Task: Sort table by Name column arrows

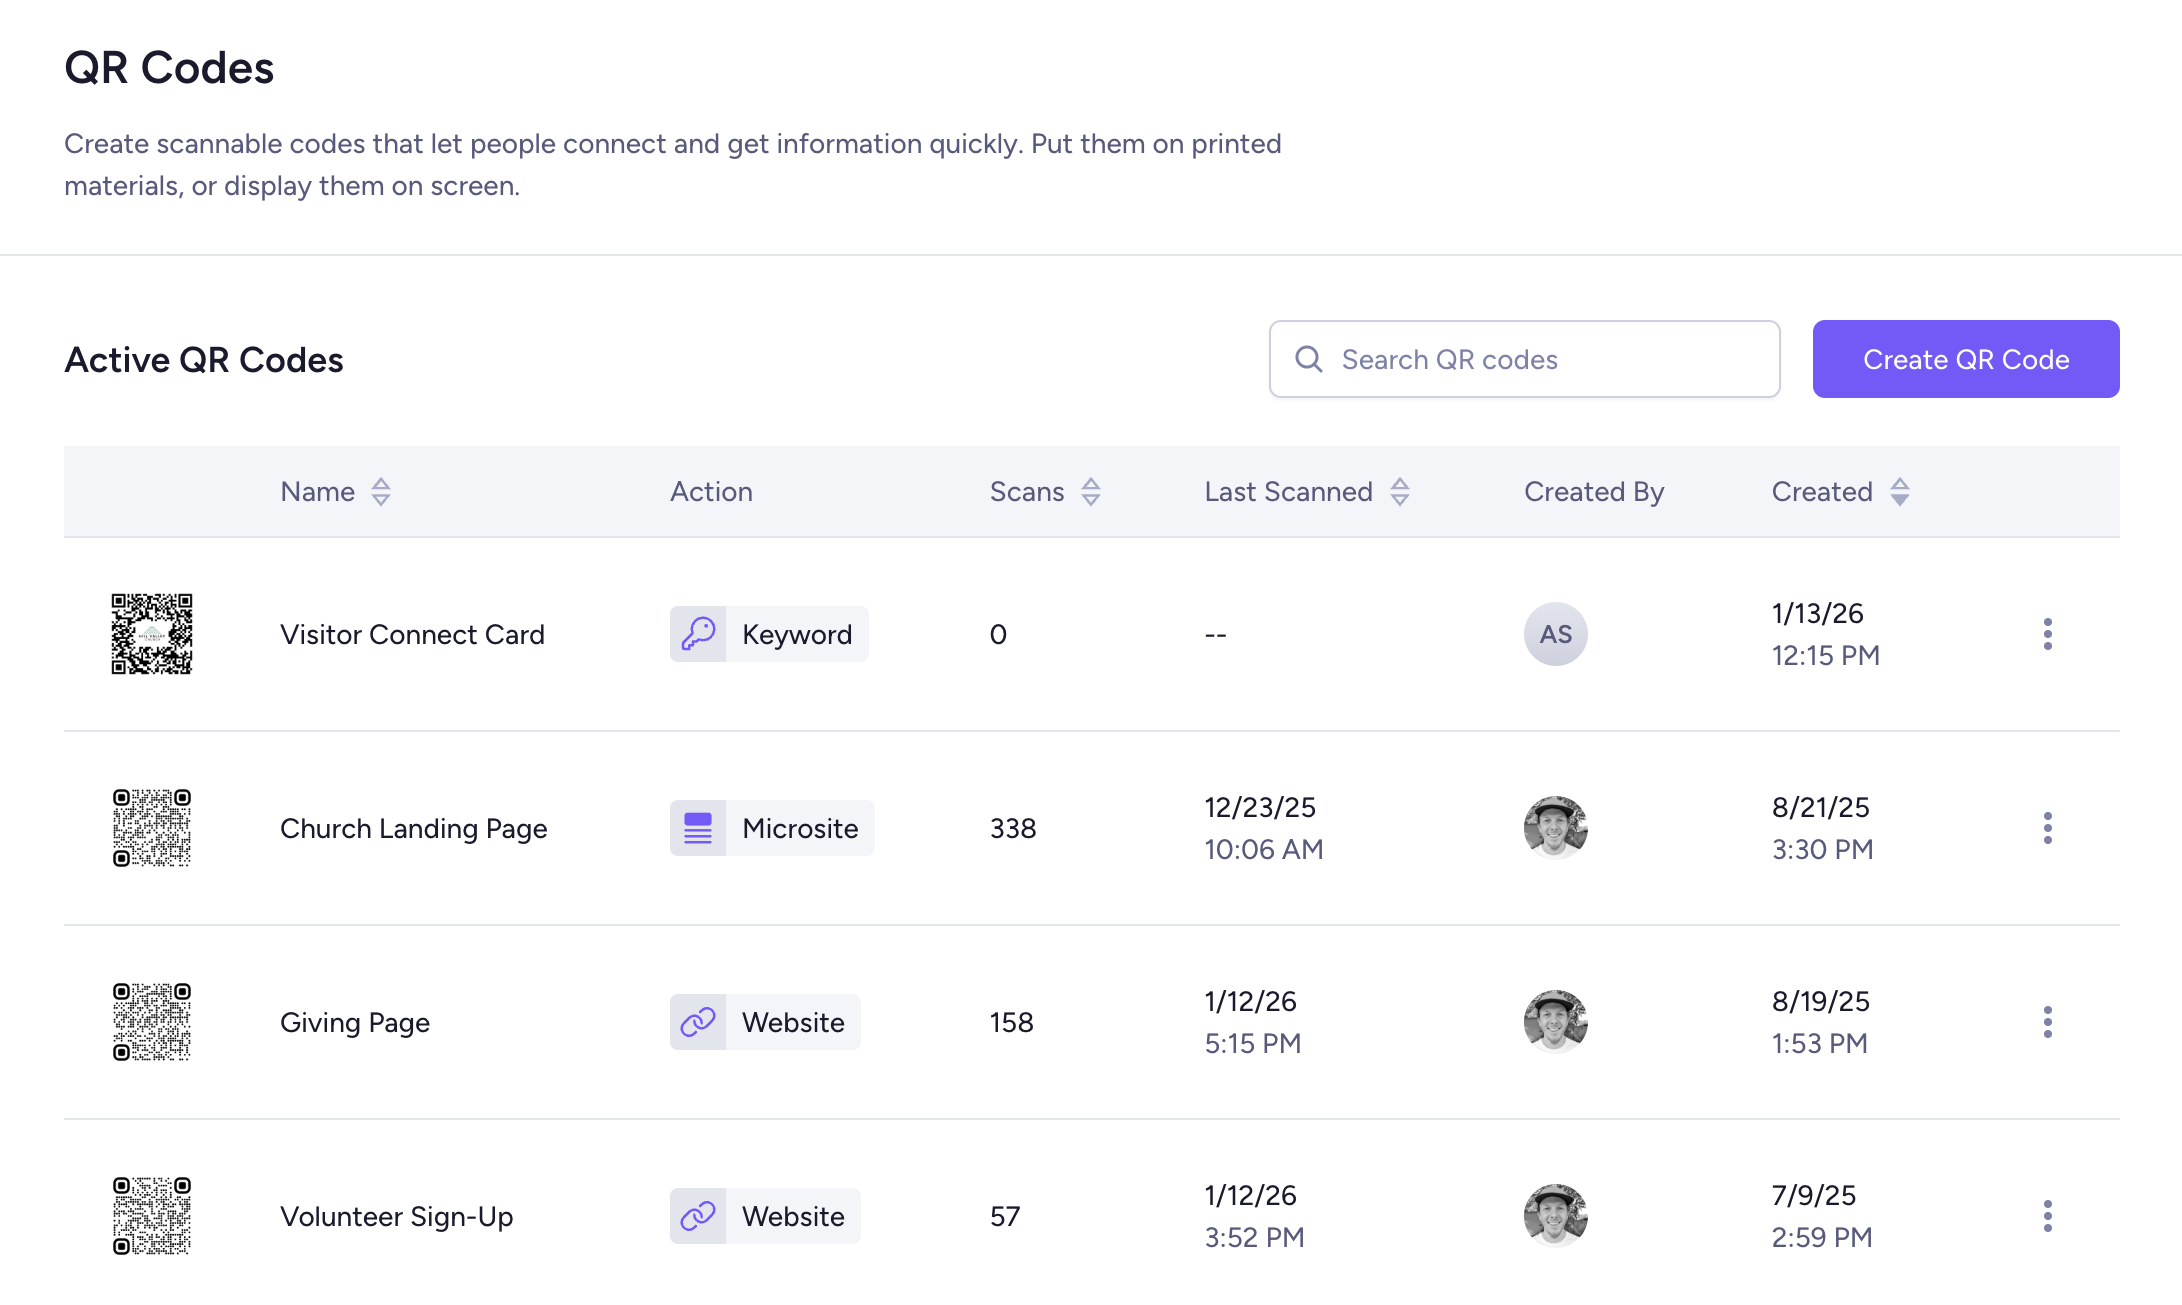Action: 381,492
